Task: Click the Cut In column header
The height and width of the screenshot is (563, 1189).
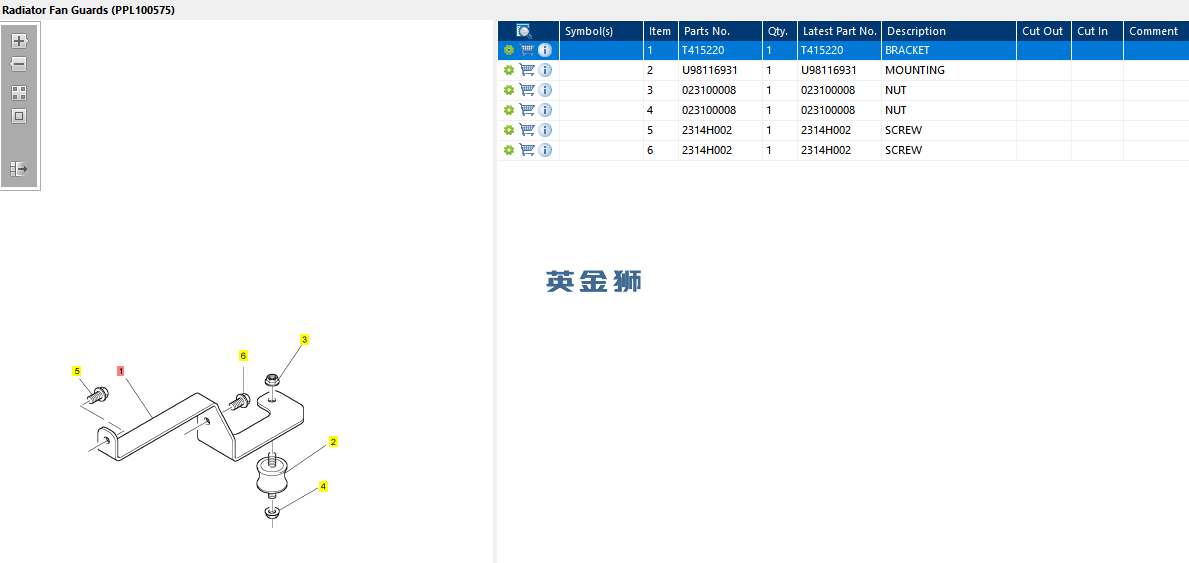Action: [1097, 31]
